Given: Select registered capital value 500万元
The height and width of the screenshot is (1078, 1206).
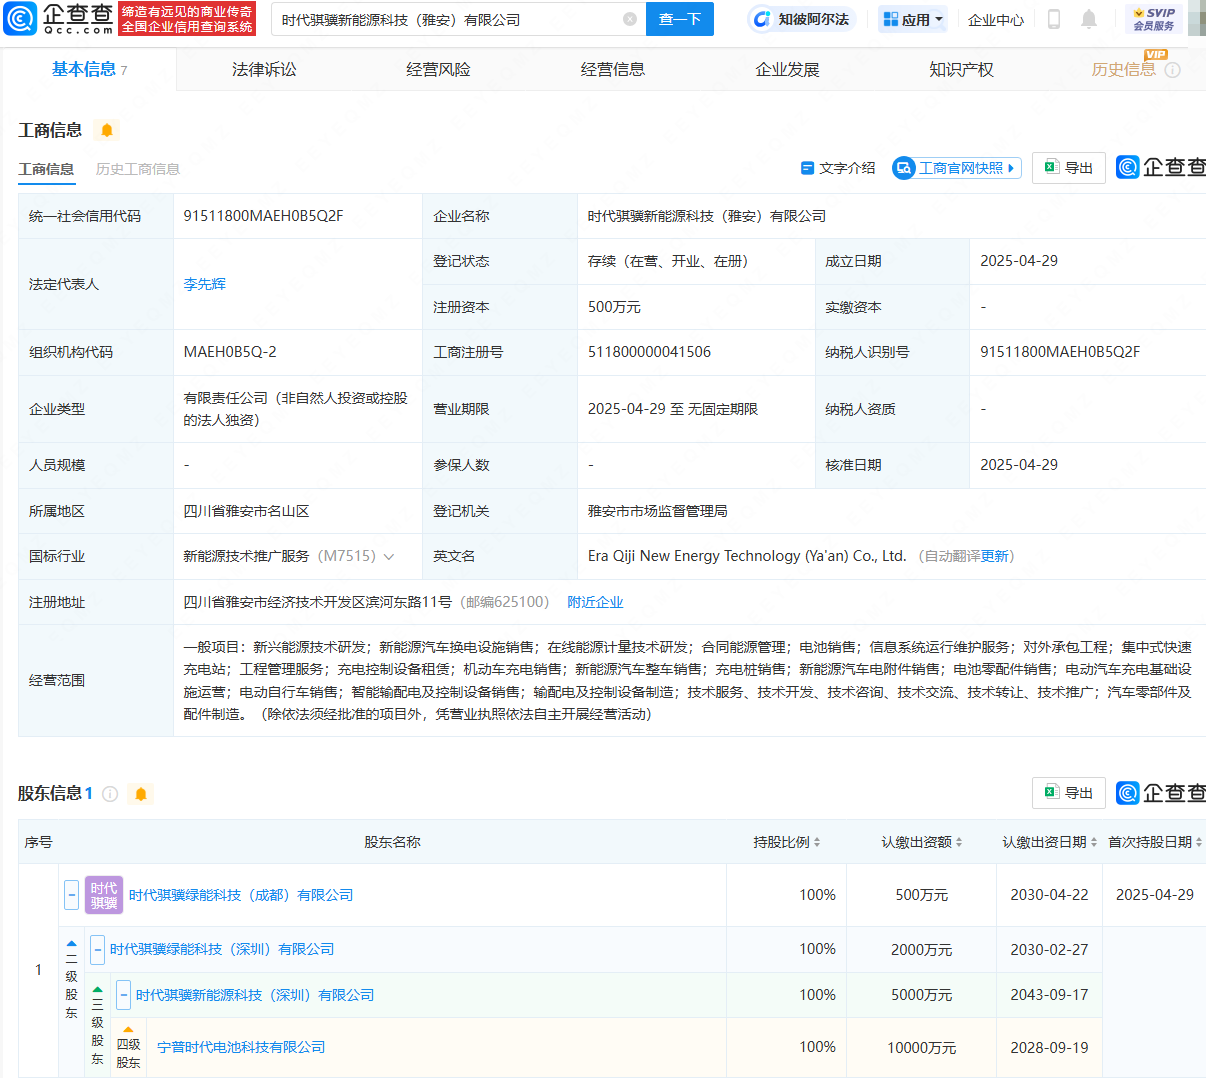Looking at the screenshot, I should click(x=614, y=307).
